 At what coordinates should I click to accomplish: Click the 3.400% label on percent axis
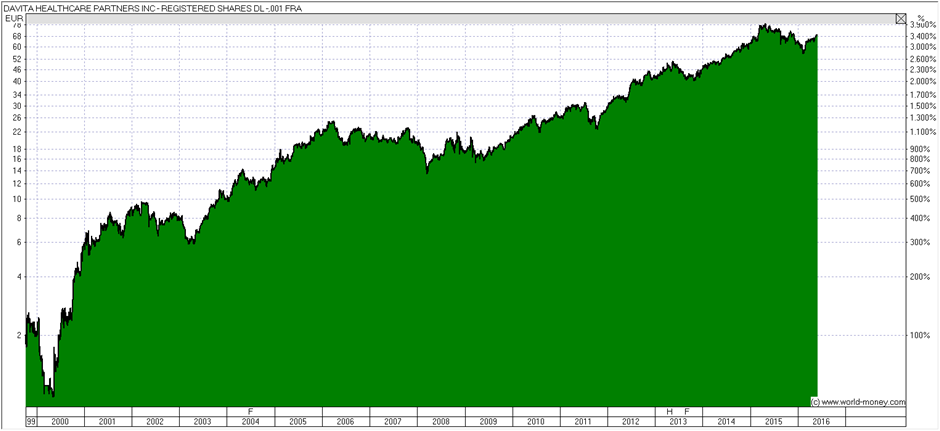point(923,36)
